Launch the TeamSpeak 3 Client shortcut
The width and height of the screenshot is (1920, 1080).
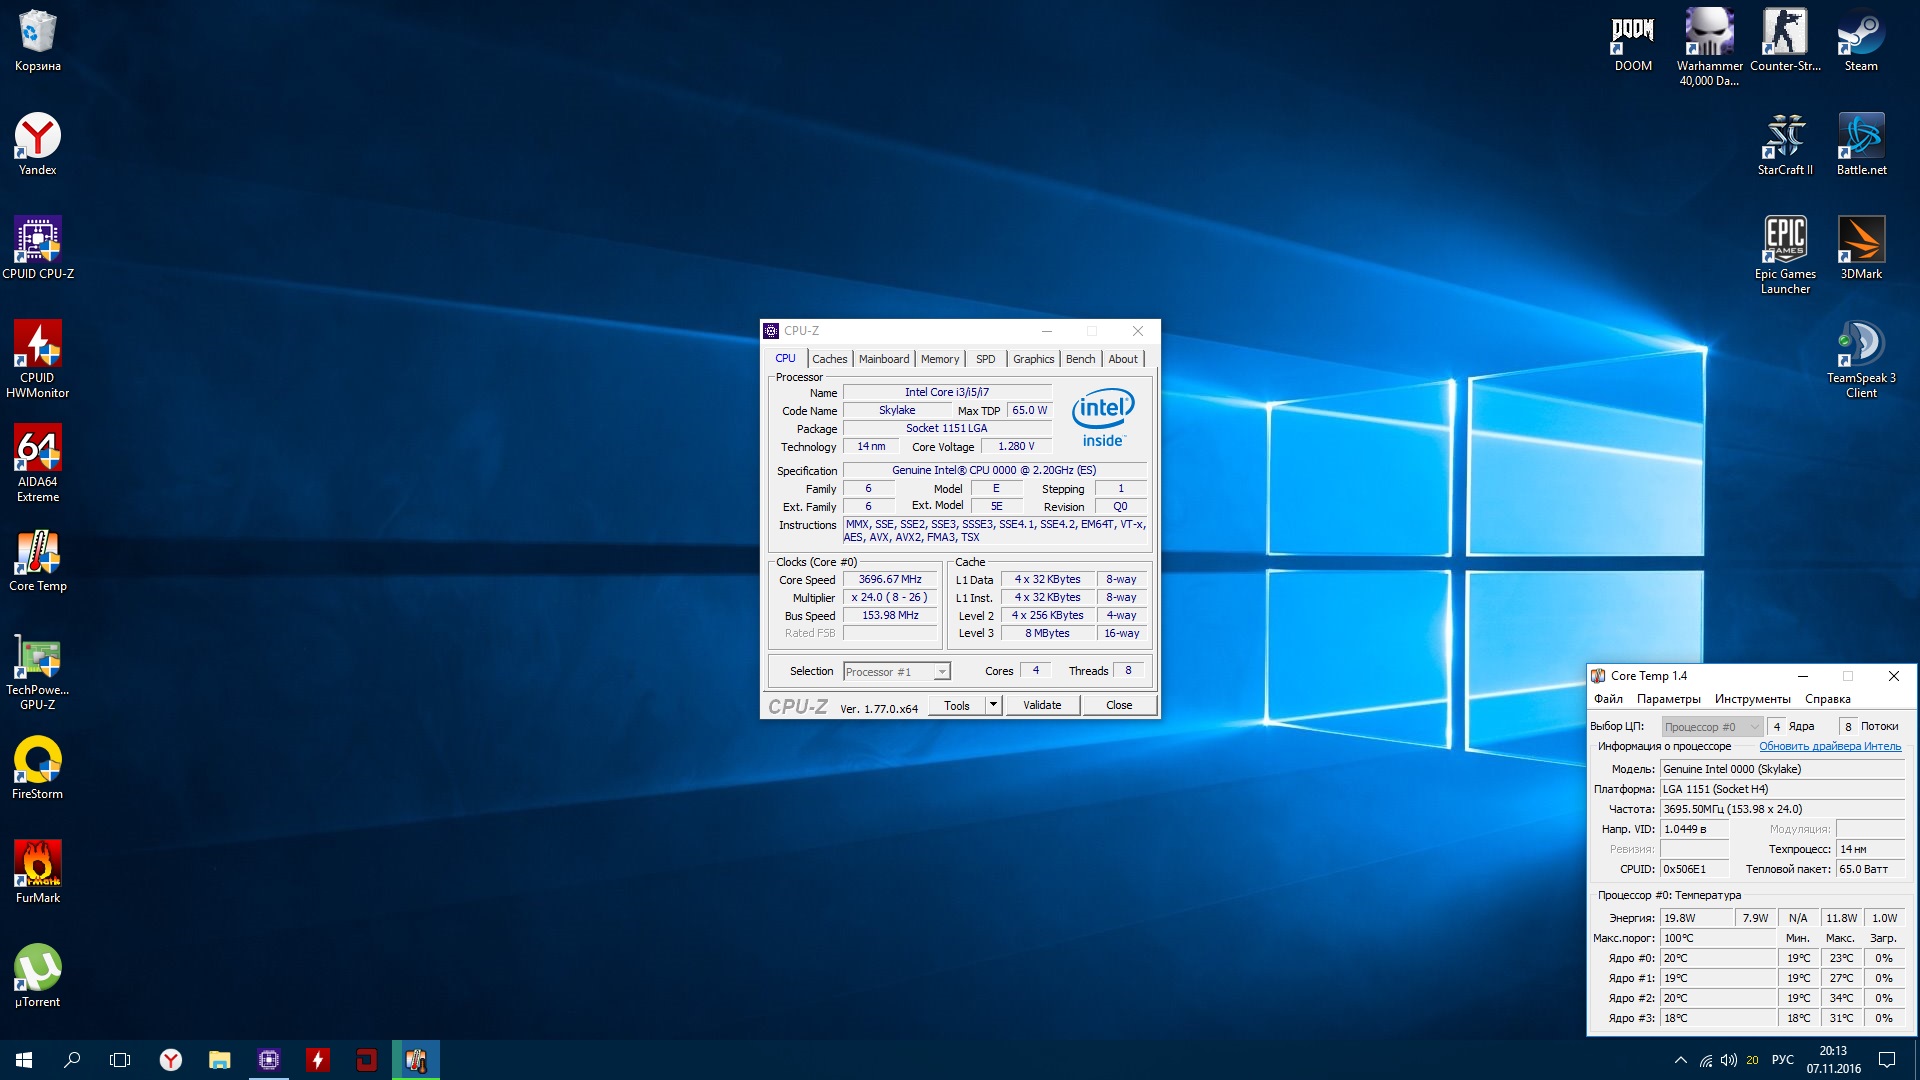click(1861, 345)
